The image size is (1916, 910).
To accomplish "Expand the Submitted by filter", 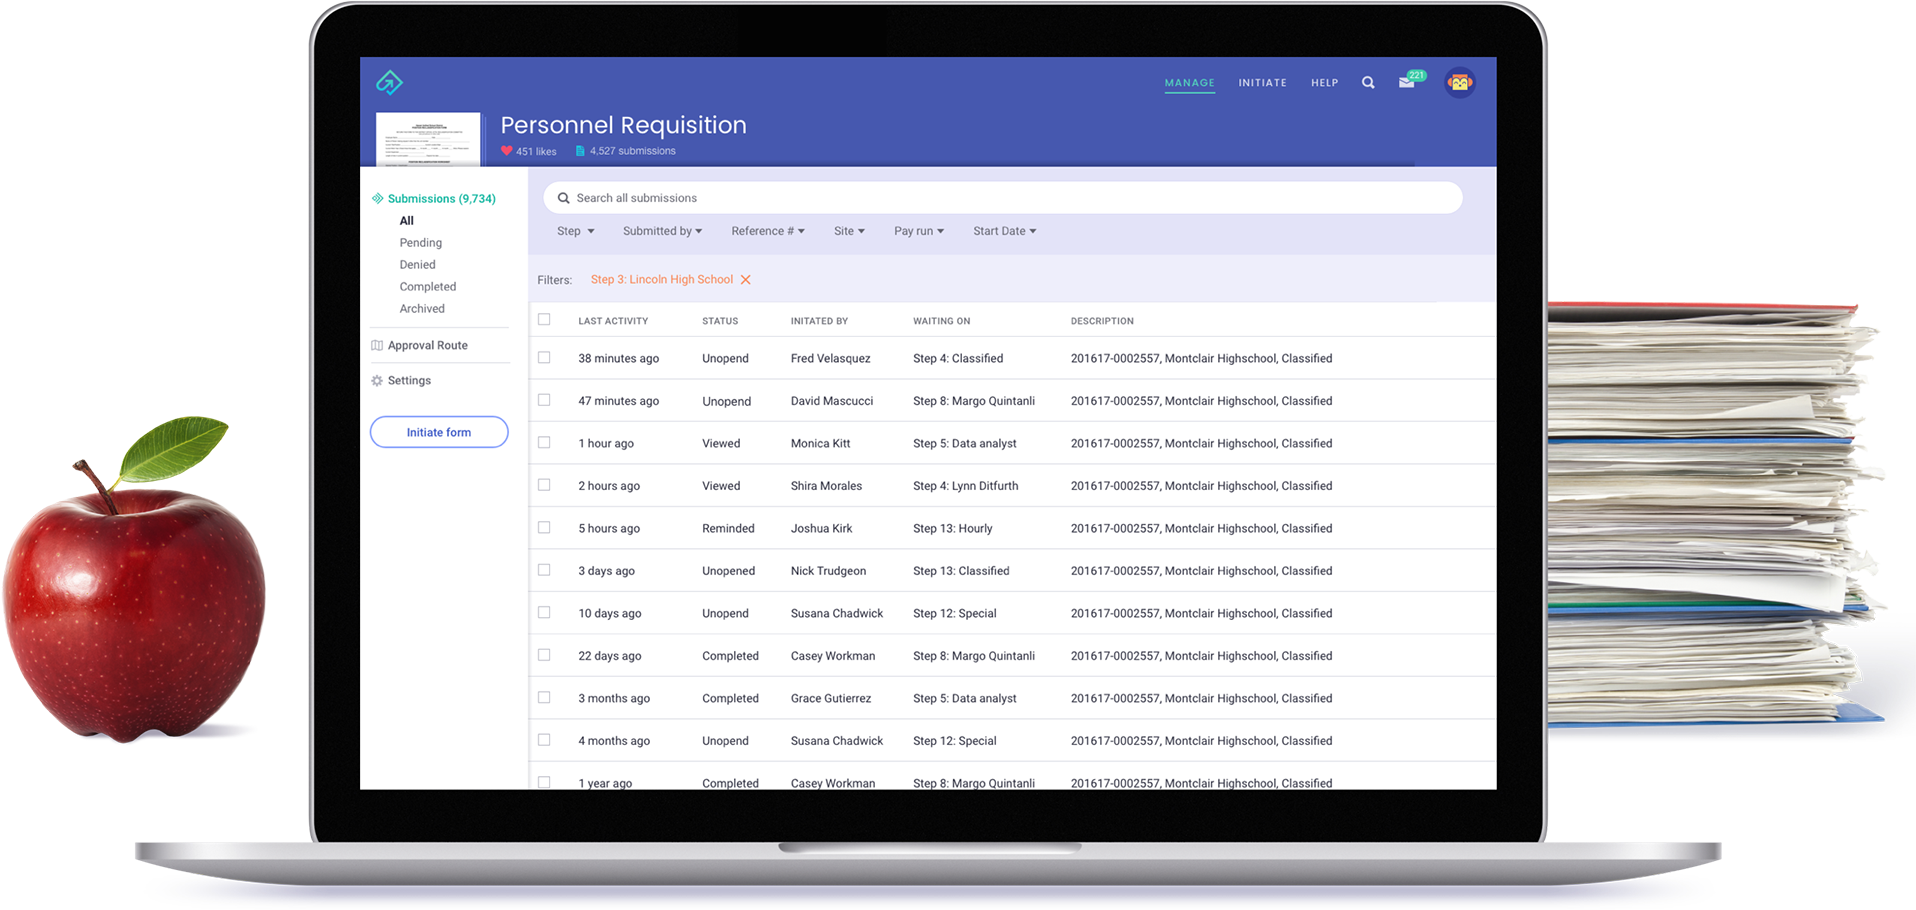I will (662, 231).
